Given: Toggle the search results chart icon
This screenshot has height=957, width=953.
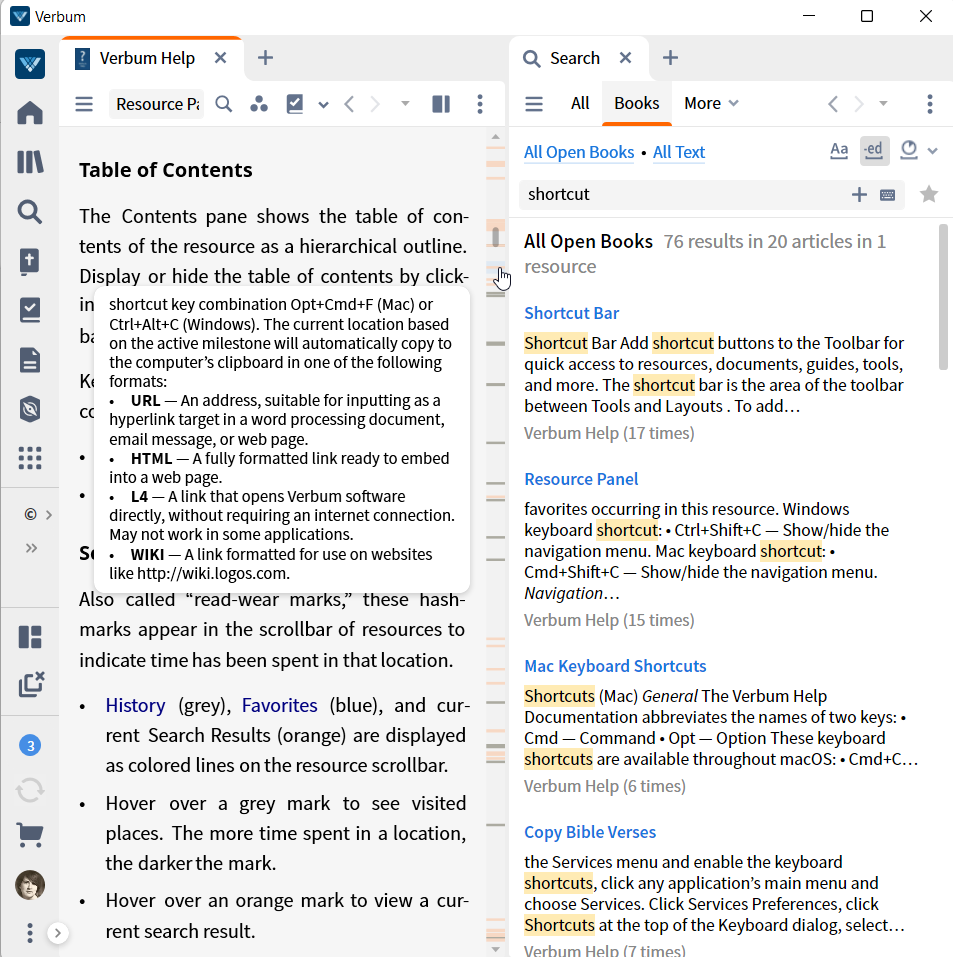Looking at the screenshot, I should pyautogui.click(x=909, y=150).
